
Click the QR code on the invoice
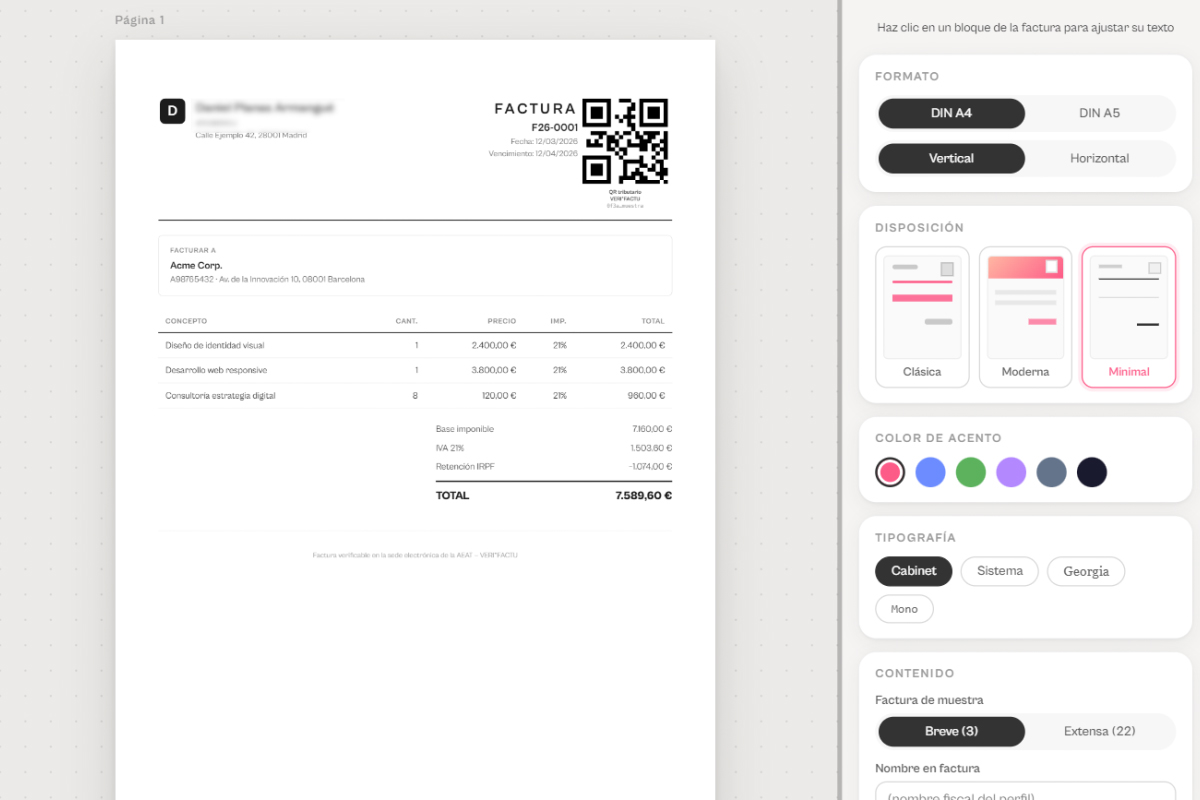[x=625, y=141]
